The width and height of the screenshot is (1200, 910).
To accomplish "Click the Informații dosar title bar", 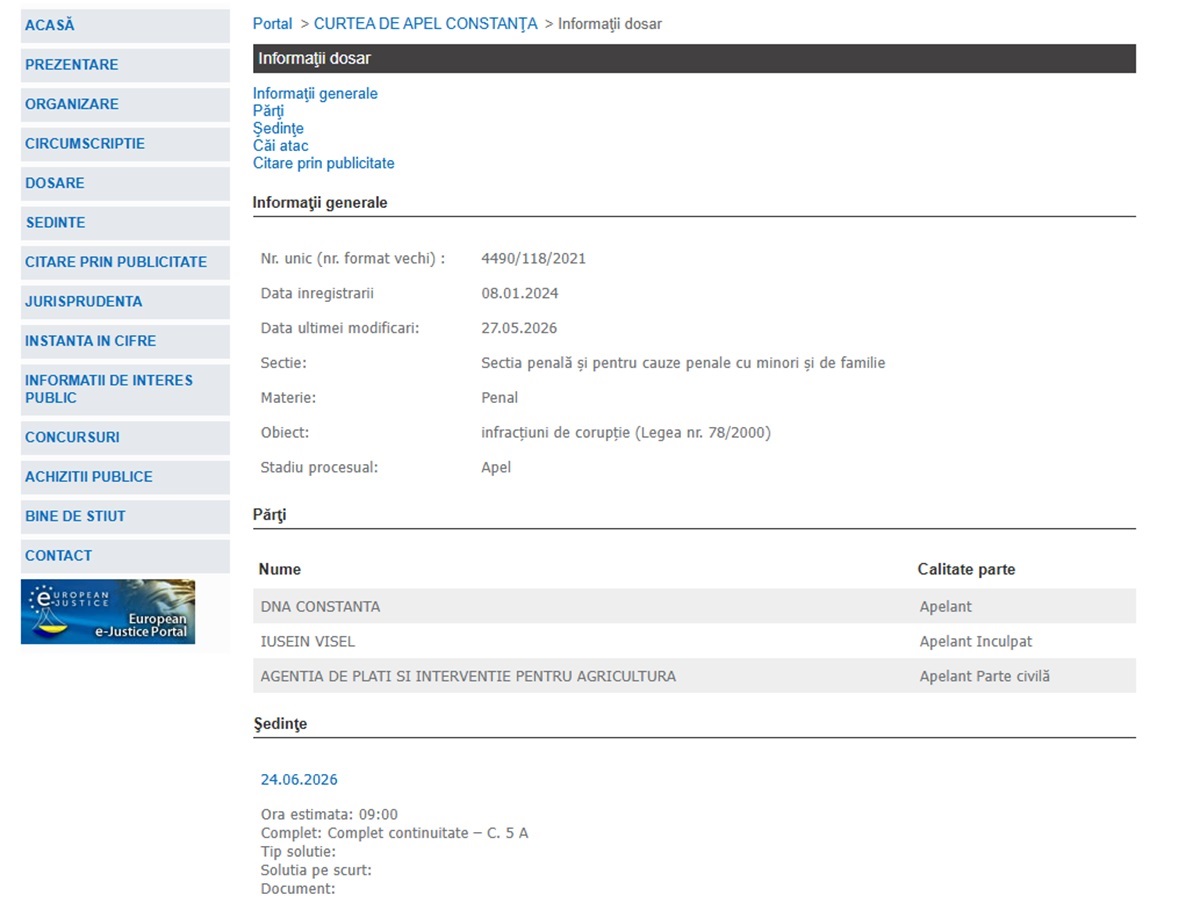I will click(694, 59).
